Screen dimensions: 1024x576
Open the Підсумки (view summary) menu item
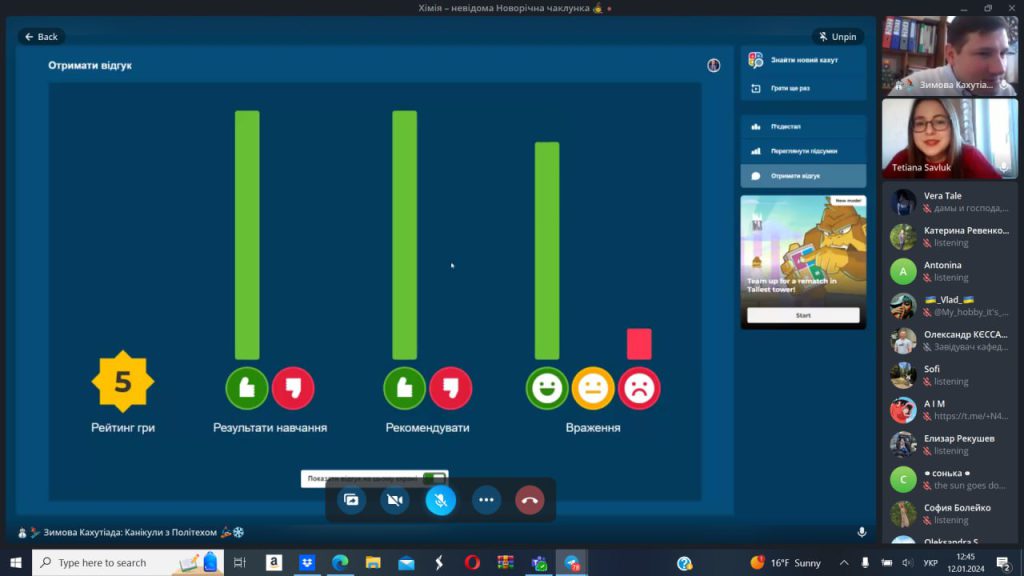click(803, 151)
